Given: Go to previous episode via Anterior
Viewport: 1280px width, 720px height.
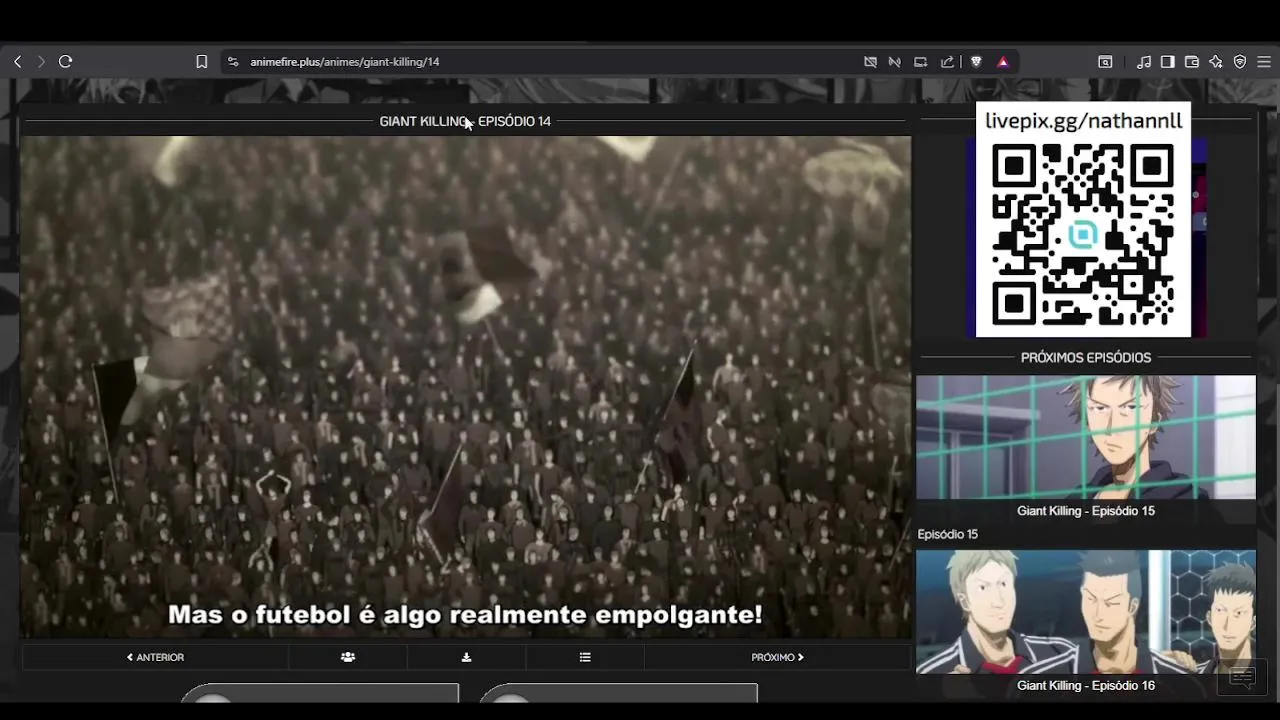Looking at the screenshot, I should [155, 658].
